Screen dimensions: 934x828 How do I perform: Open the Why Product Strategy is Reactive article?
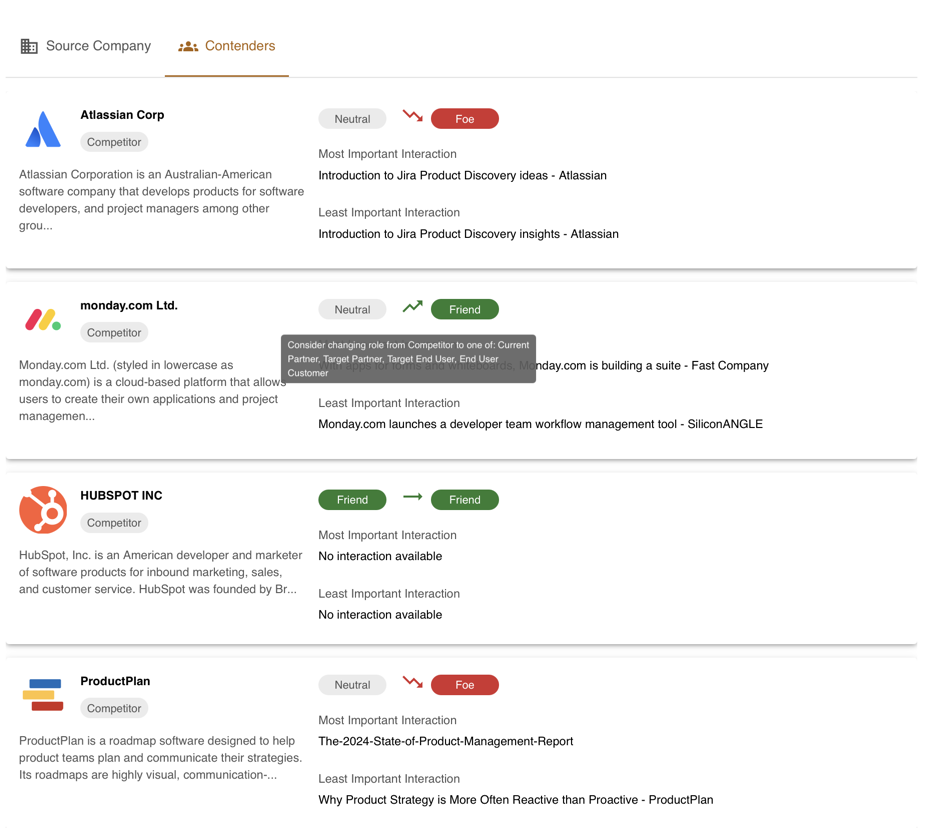point(515,800)
